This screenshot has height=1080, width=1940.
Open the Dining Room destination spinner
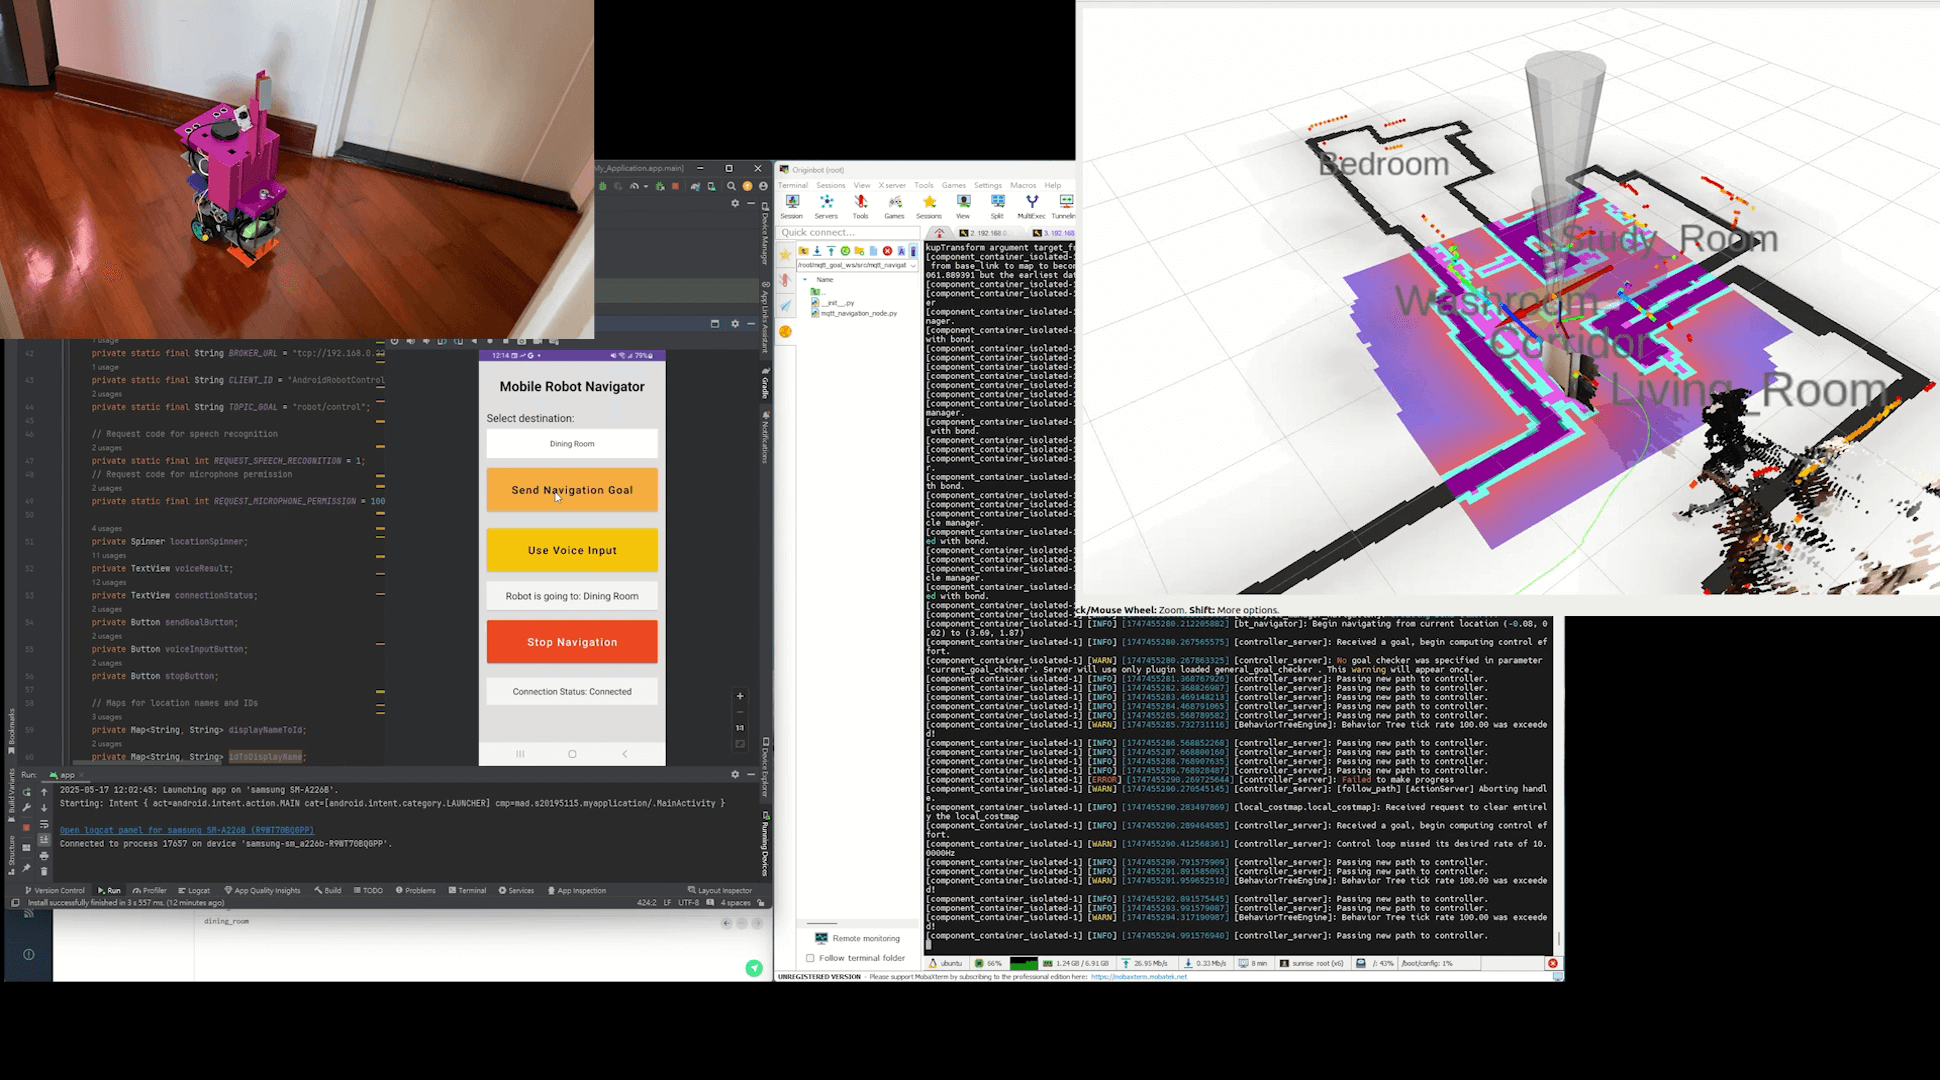click(x=572, y=444)
